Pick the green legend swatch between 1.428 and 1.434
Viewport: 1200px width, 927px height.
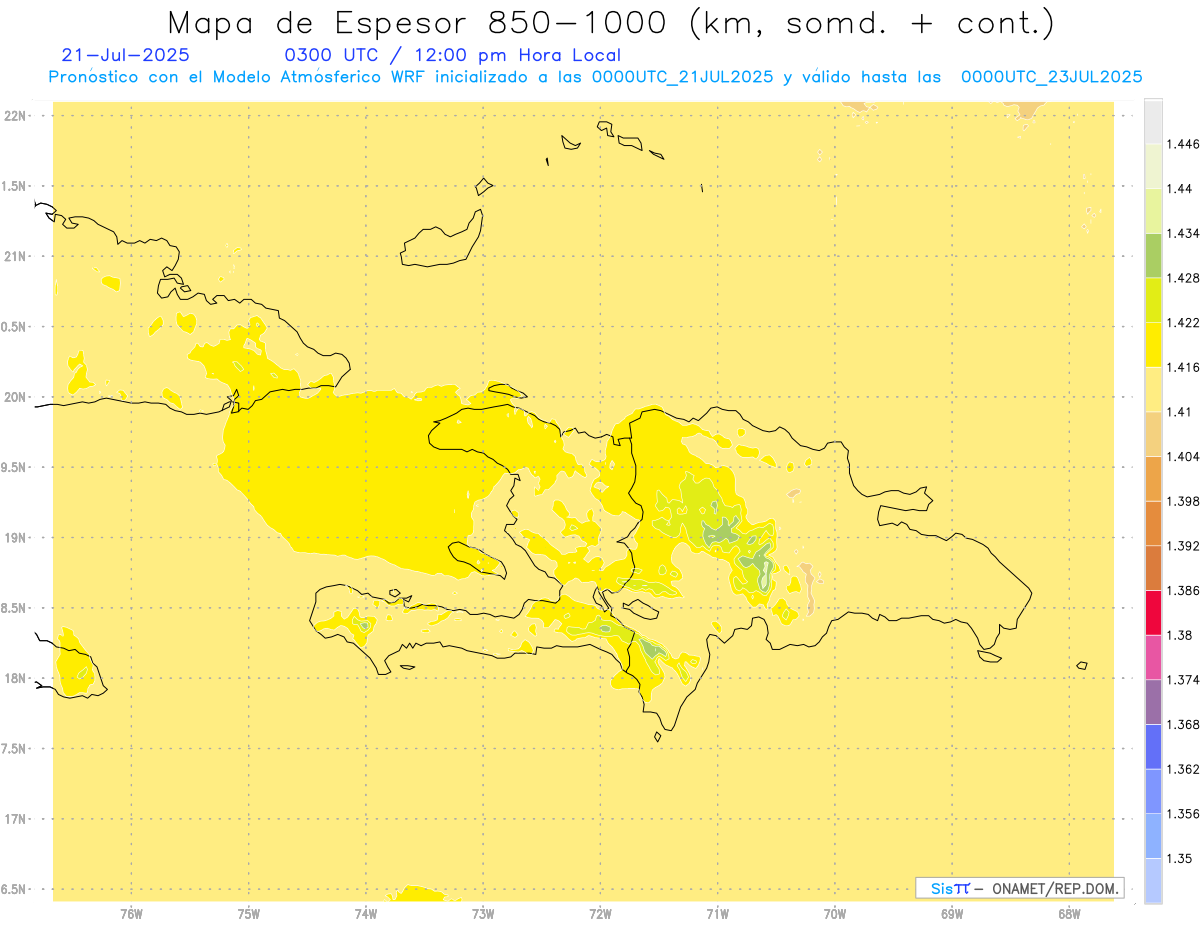pos(1153,255)
